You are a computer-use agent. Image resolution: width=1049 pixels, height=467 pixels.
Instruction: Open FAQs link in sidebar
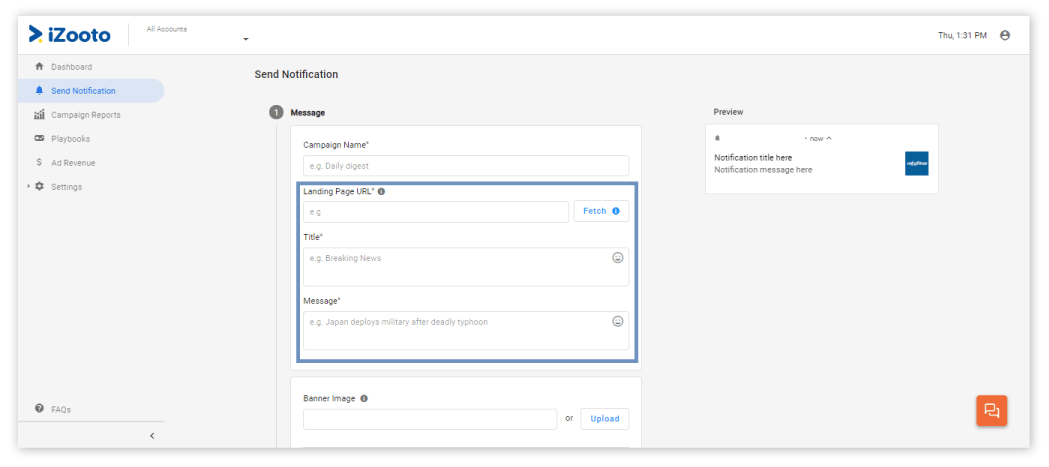(x=61, y=409)
